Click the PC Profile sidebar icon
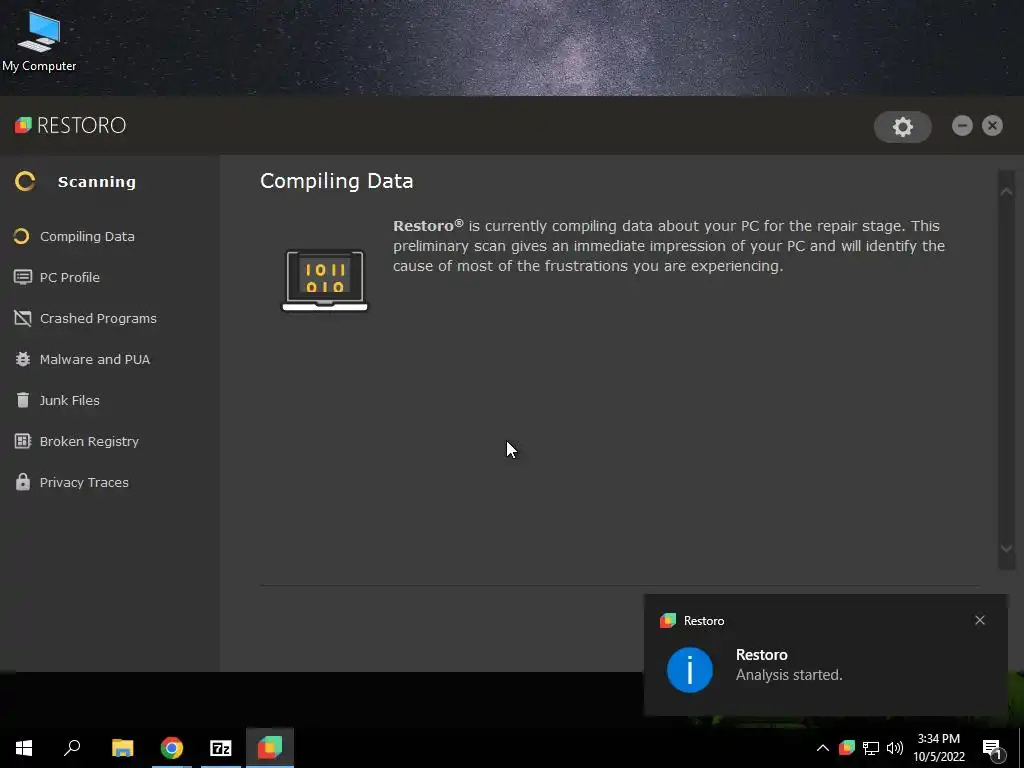 pyautogui.click(x=22, y=277)
